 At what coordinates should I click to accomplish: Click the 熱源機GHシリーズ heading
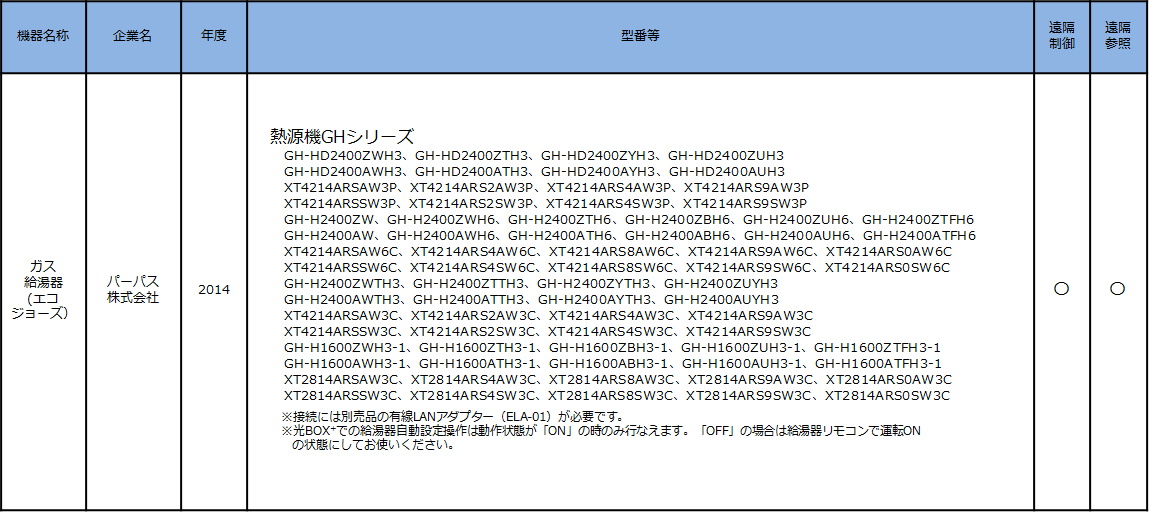342,137
